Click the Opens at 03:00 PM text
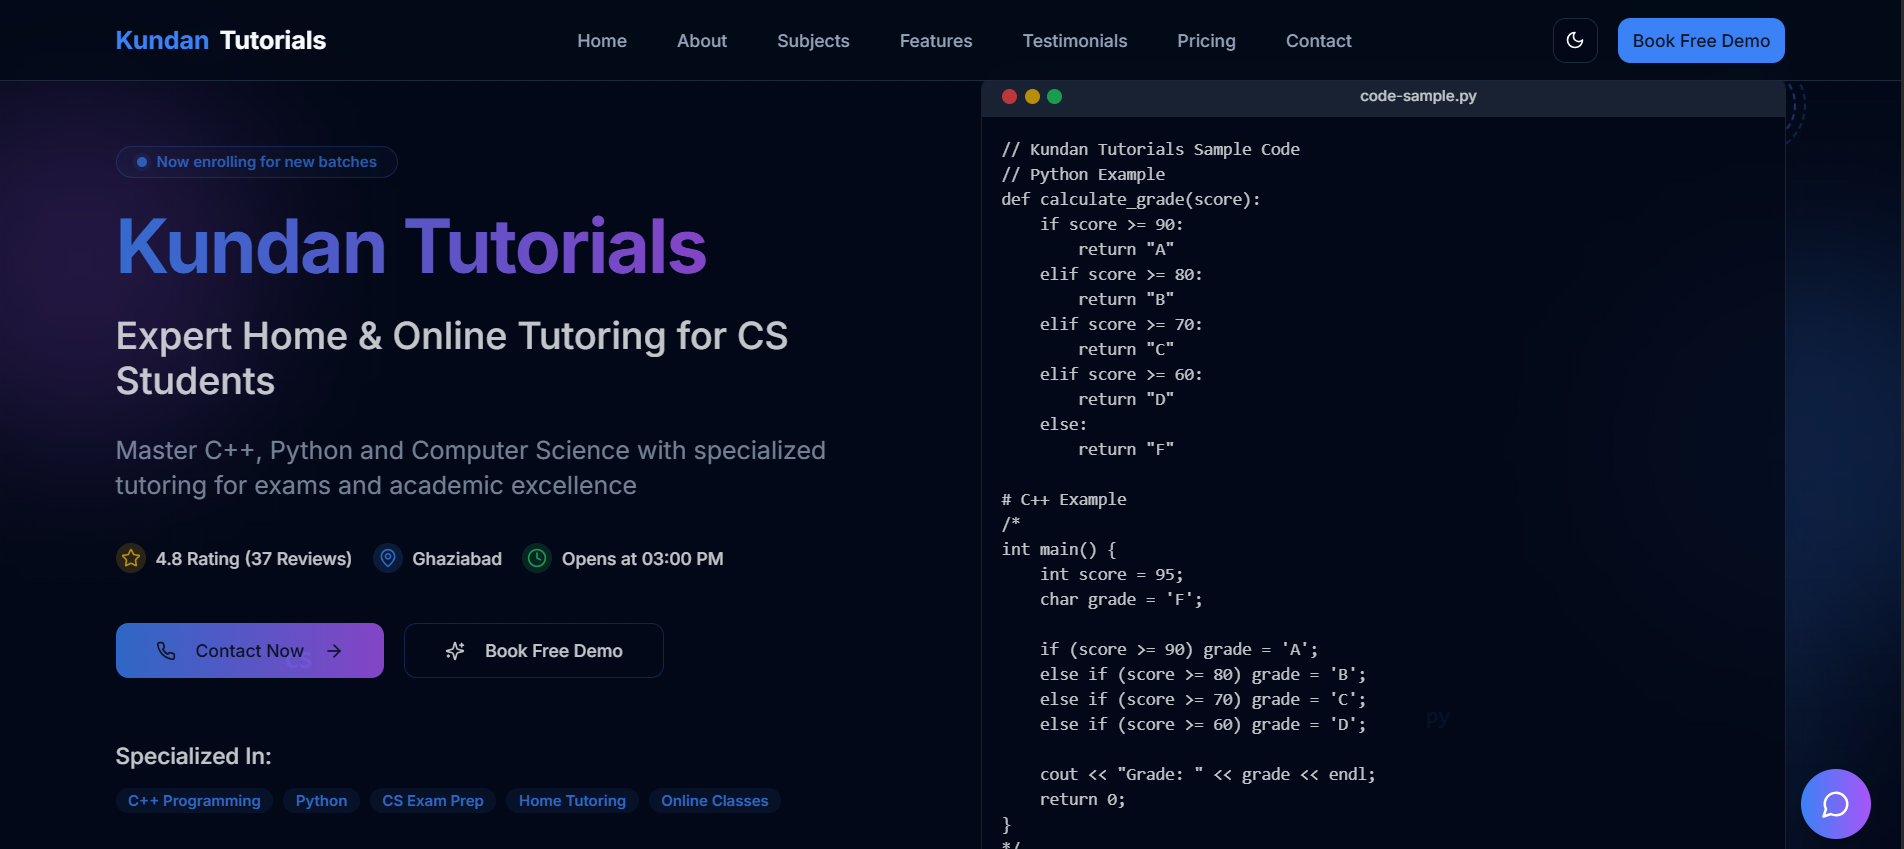Screen dimensions: 1904x849 pos(642,559)
